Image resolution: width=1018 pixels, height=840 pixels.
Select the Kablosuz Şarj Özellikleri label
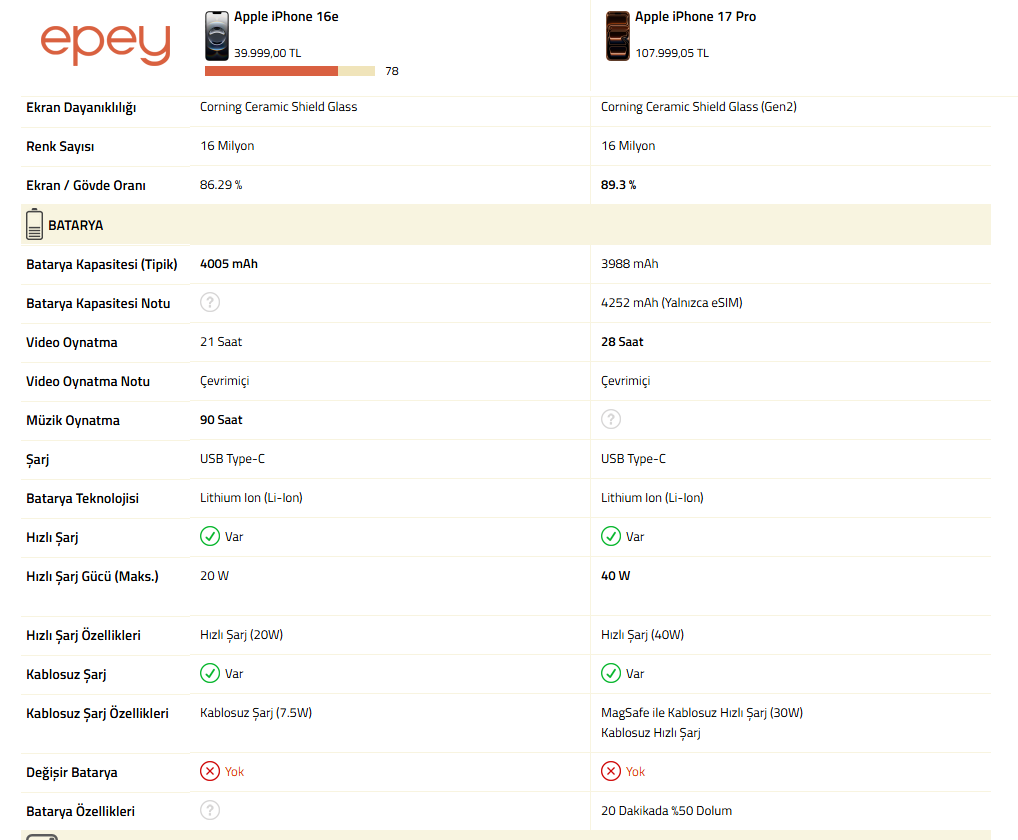point(97,713)
